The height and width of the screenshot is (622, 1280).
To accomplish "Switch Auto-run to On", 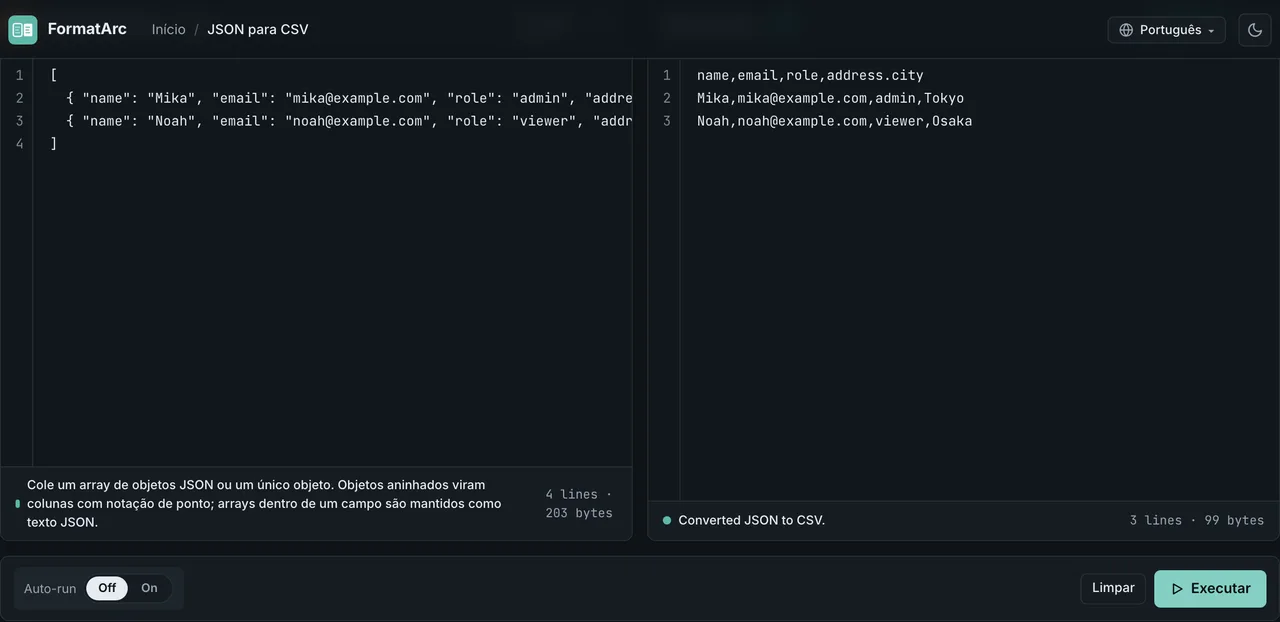I will [x=149, y=588].
